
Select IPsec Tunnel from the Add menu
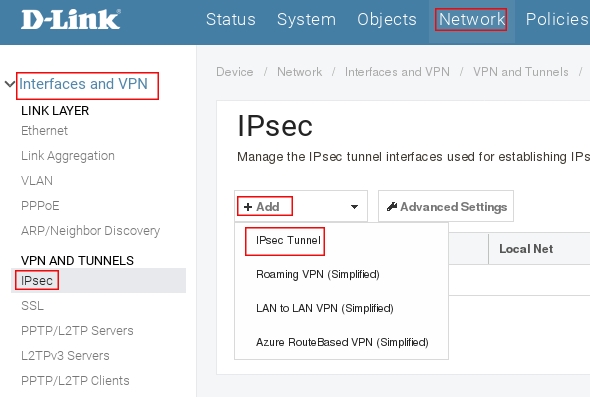(x=288, y=240)
